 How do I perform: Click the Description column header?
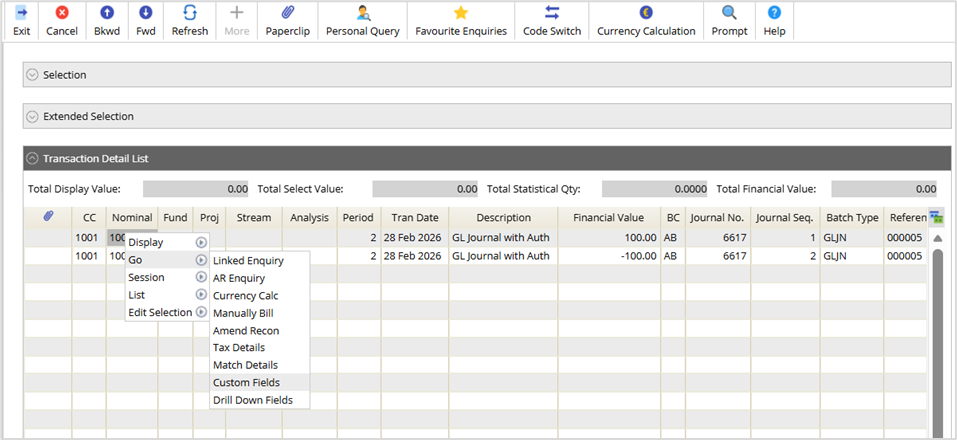[x=504, y=217]
